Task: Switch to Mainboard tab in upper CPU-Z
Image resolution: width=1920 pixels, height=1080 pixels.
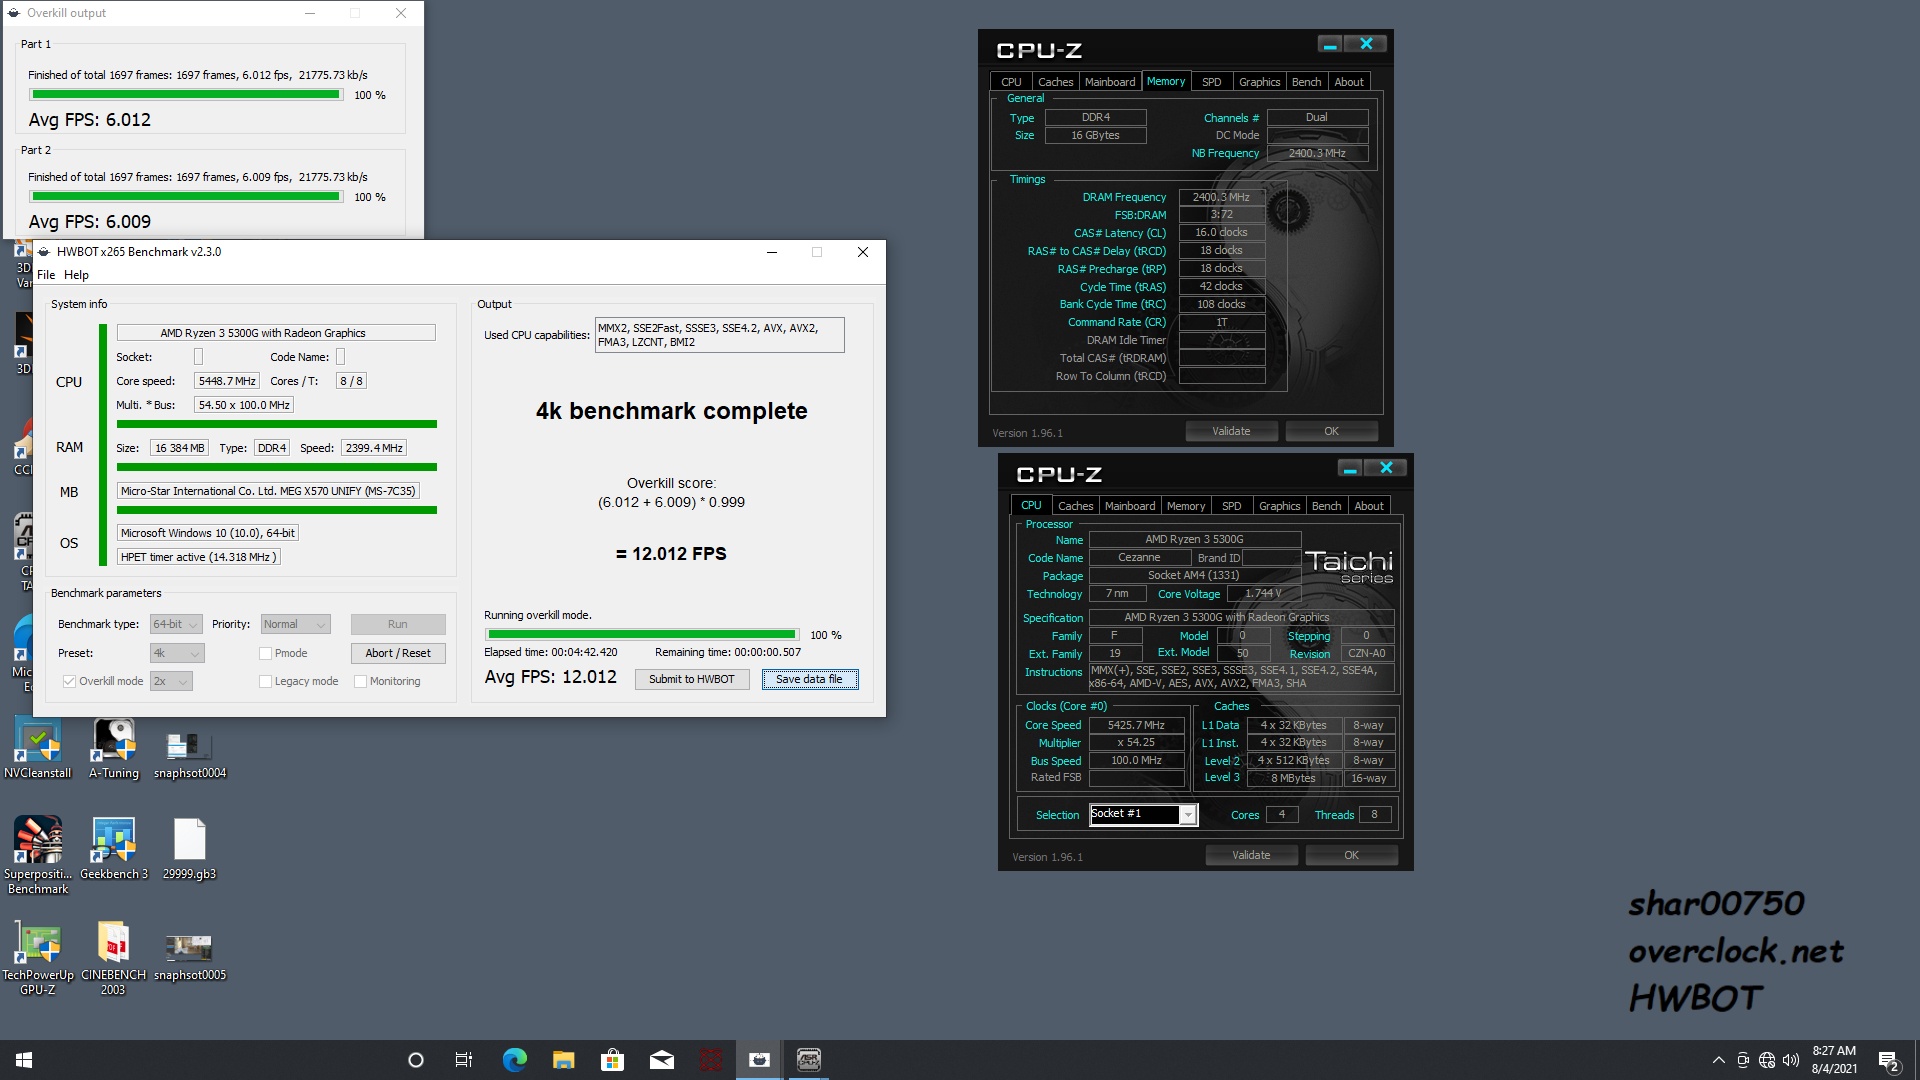Action: (x=1110, y=82)
